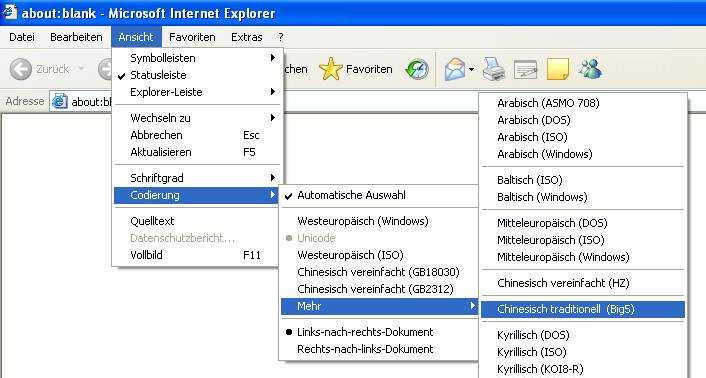Image resolution: width=706 pixels, height=378 pixels.
Task: Click the Zurück toolbar button label
Action: point(52,69)
